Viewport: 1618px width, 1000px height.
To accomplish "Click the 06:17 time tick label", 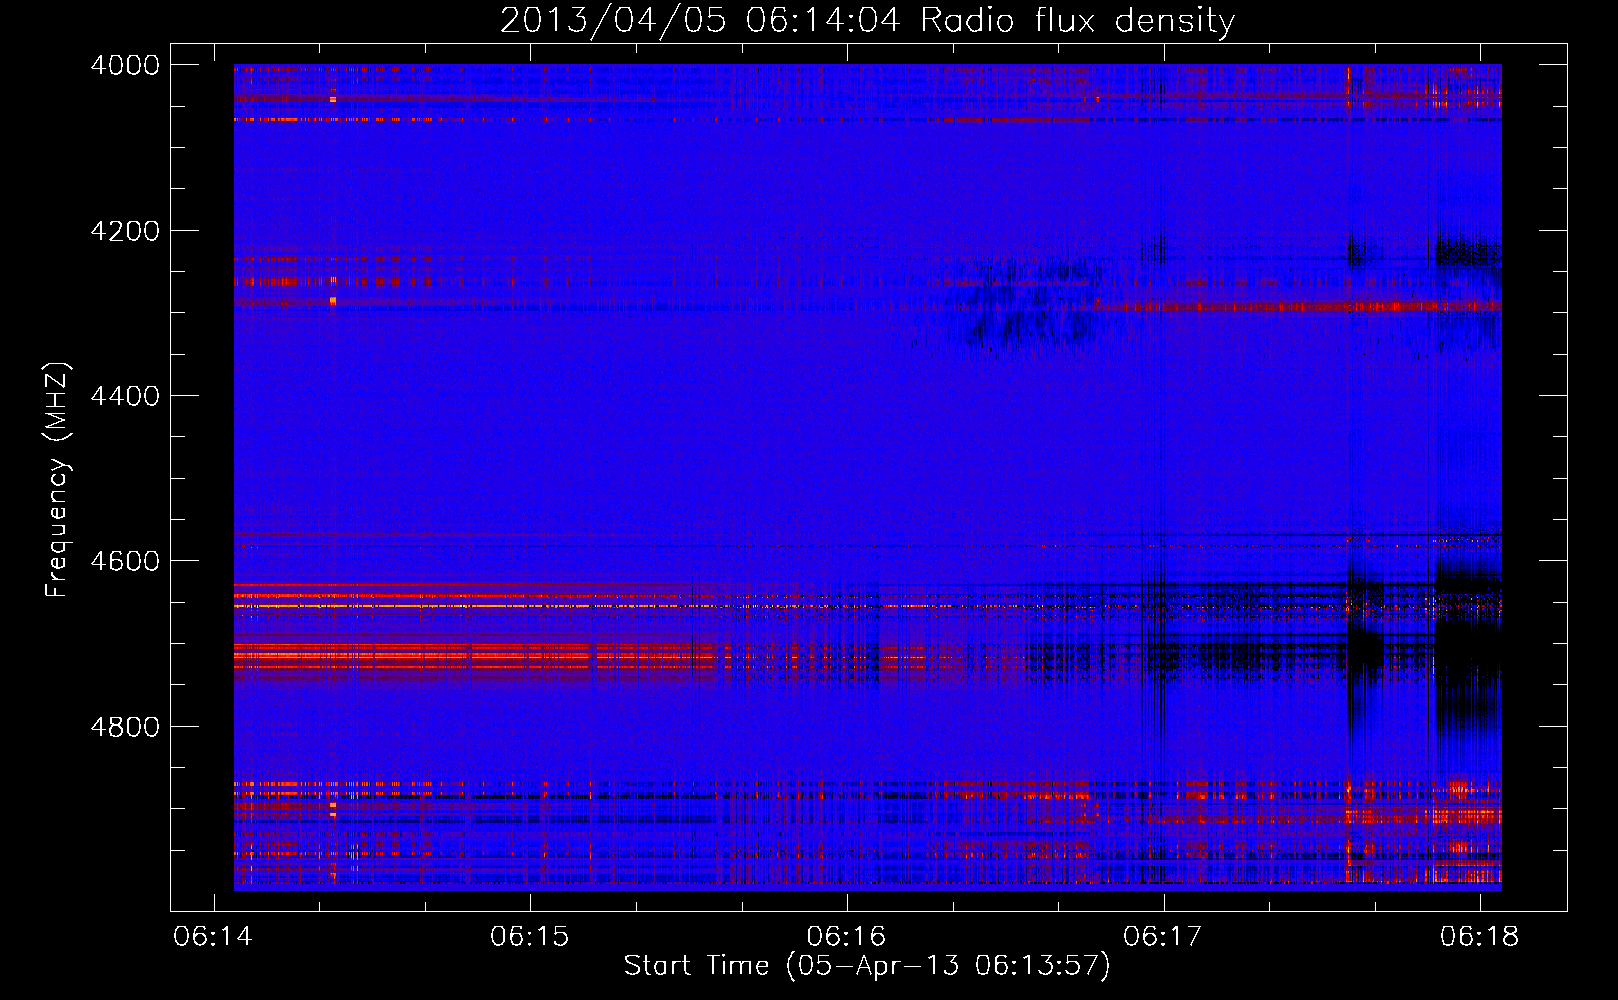I will click(x=1163, y=937).
